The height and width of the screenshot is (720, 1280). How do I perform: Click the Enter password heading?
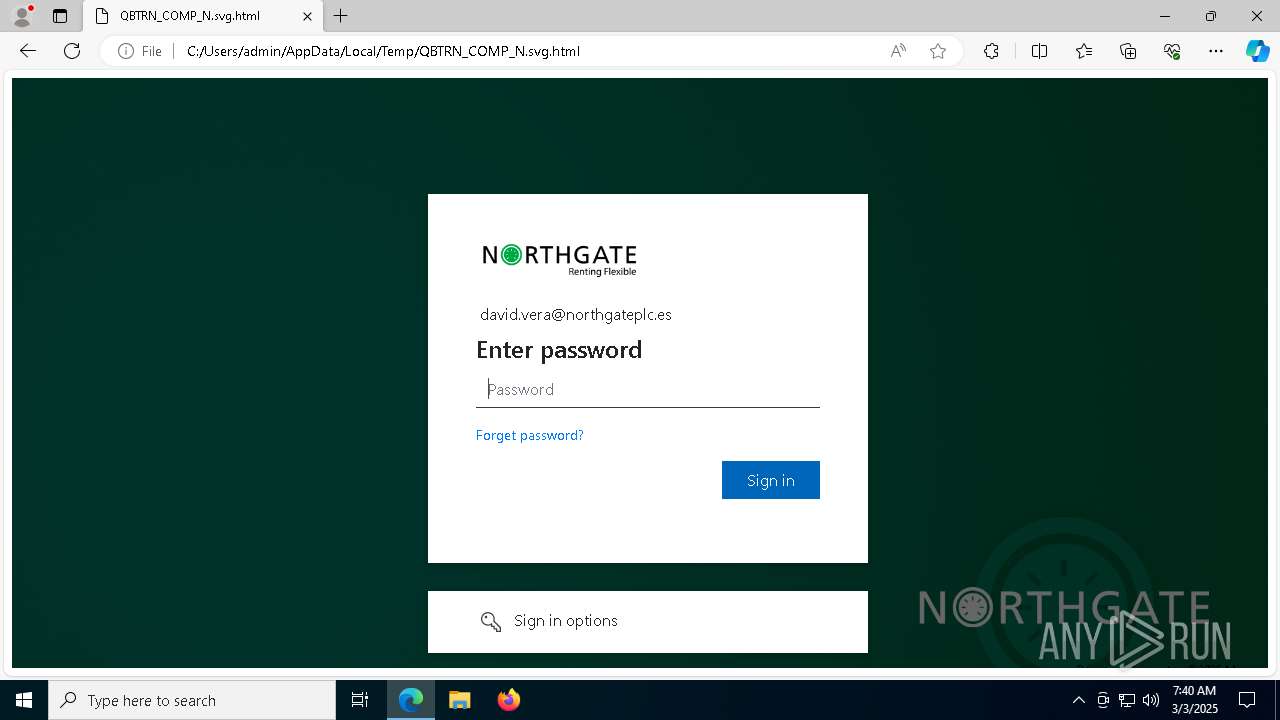(559, 350)
